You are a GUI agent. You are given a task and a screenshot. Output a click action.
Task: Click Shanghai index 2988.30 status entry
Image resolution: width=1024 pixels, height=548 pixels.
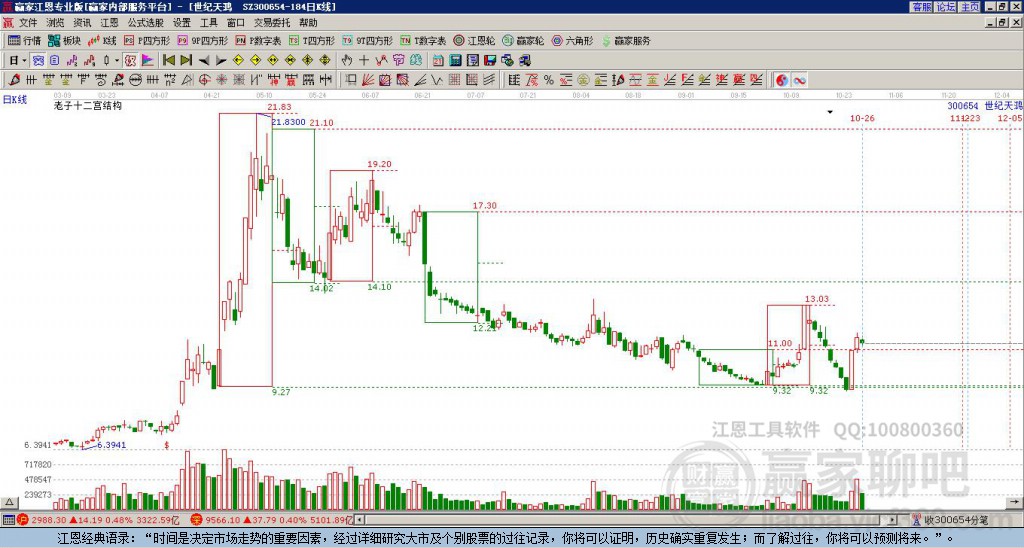[x=97, y=520]
